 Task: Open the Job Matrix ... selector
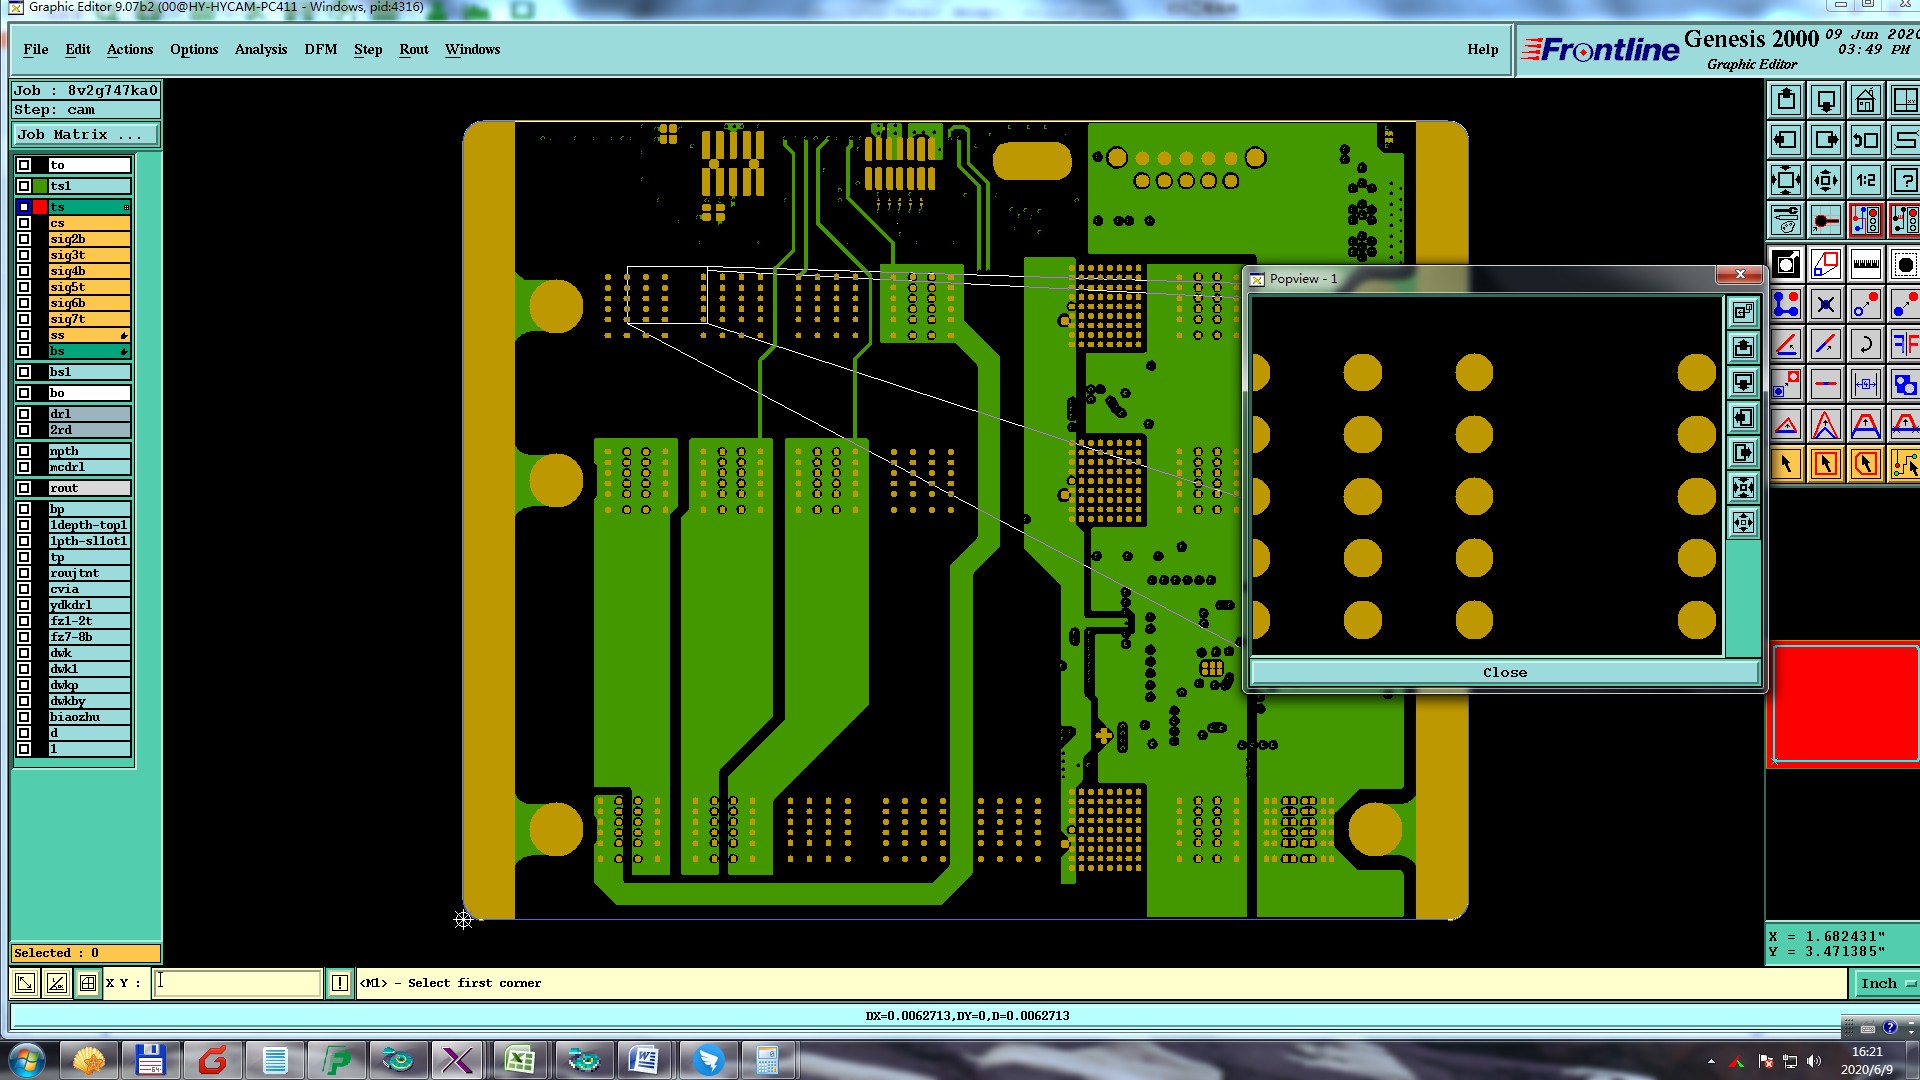pyautogui.click(x=85, y=135)
